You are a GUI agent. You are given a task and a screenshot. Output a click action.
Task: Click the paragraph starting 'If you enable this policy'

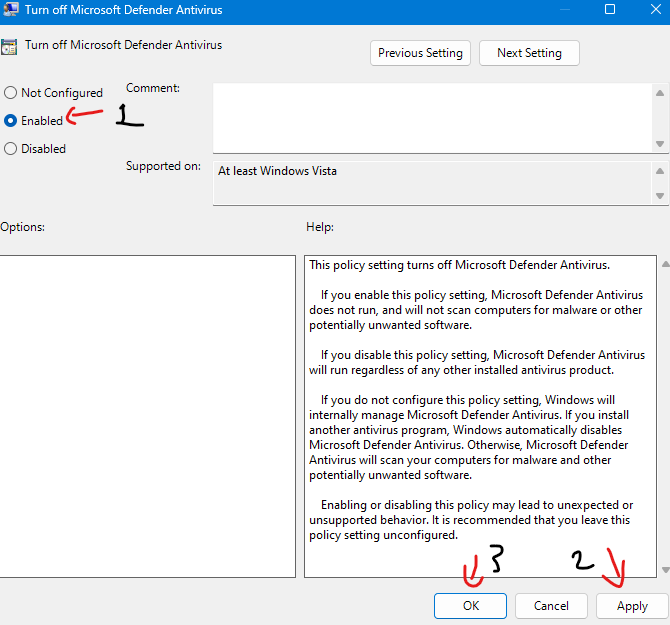coord(476,310)
